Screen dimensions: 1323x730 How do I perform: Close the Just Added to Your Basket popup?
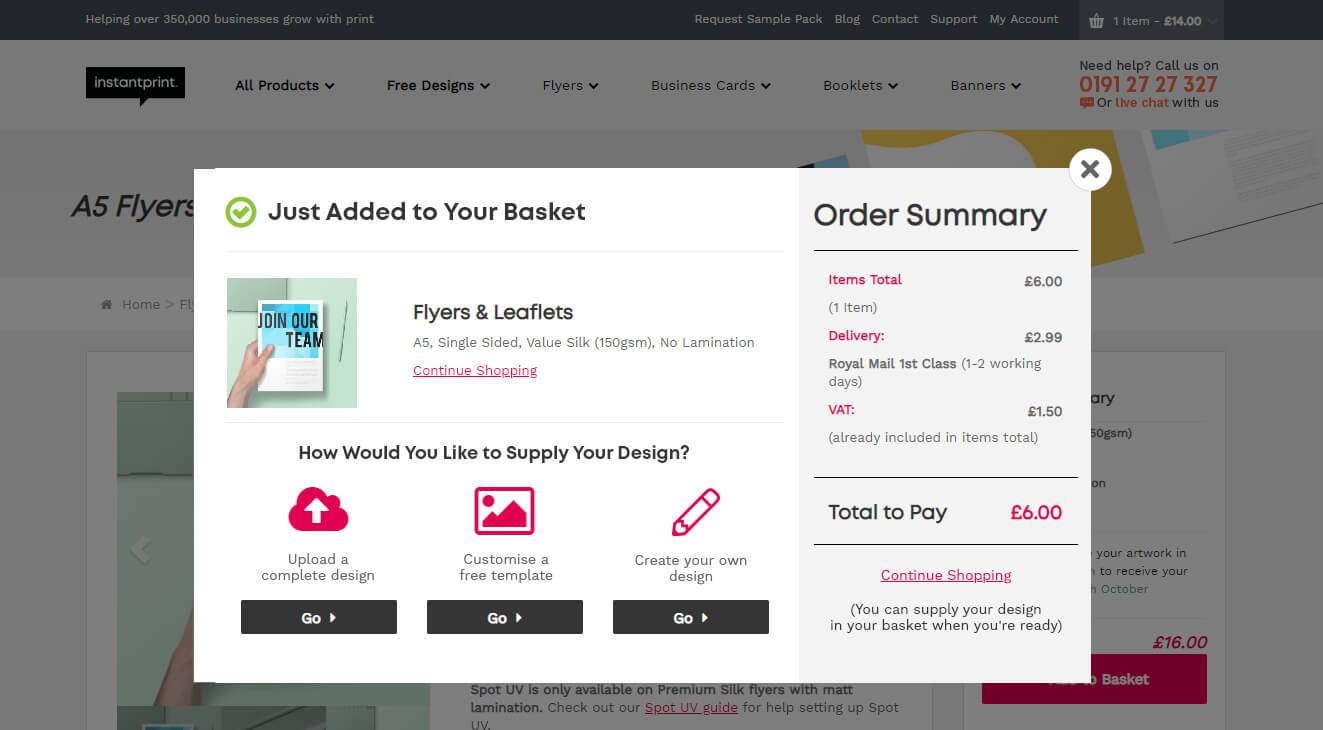(x=1090, y=169)
